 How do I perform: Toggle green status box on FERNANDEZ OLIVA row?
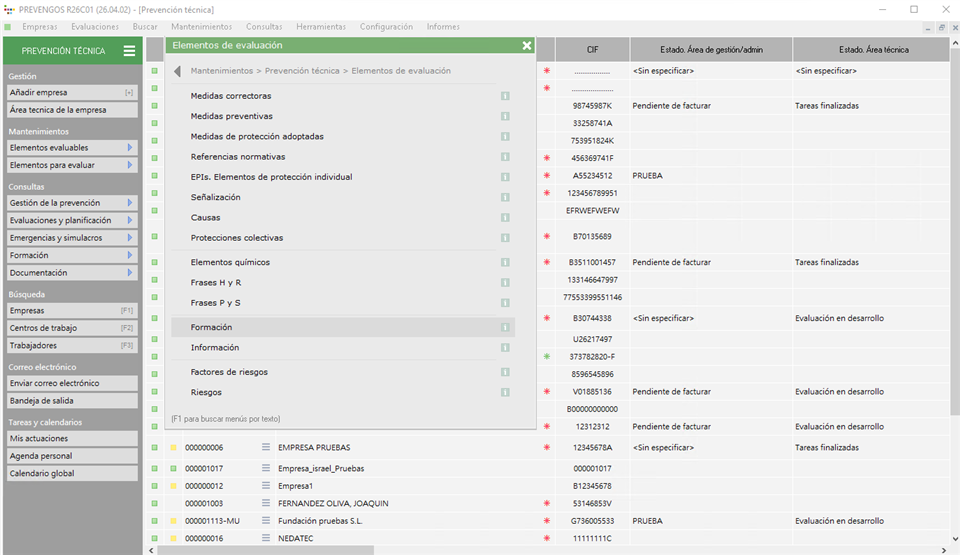tap(155, 503)
